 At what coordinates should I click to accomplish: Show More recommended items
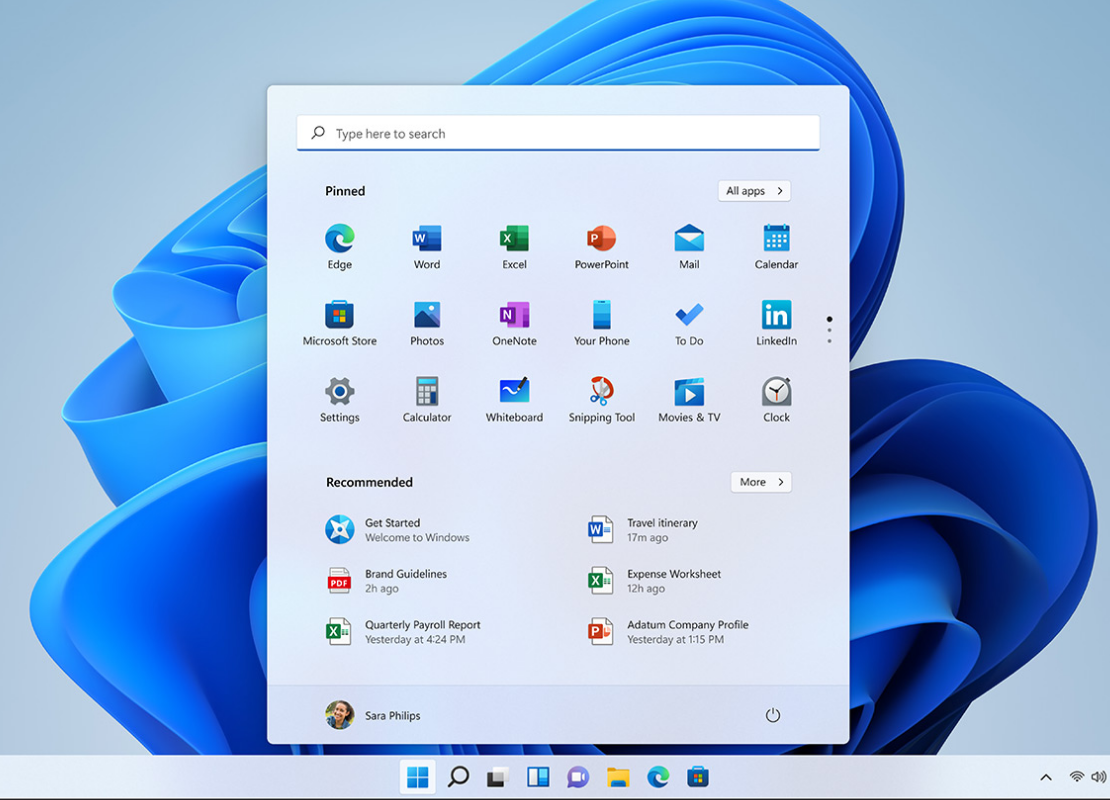761,482
